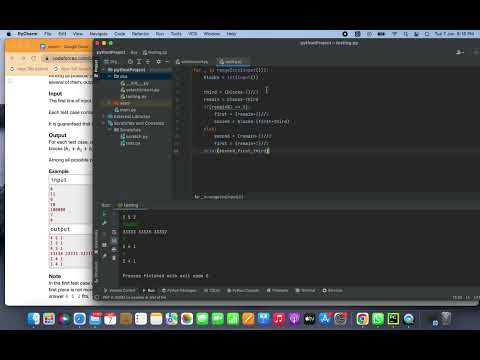Viewport: 480px width, 360px height.
Task: Open the Run tool window button at bottom
Action: (x=149, y=291)
